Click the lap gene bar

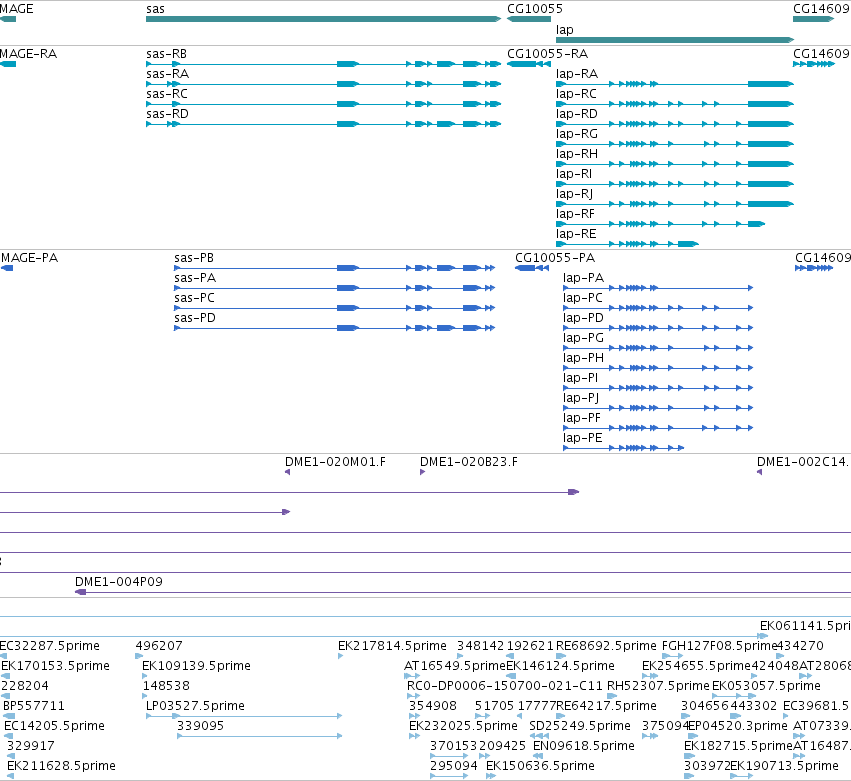tap(675, 40)
